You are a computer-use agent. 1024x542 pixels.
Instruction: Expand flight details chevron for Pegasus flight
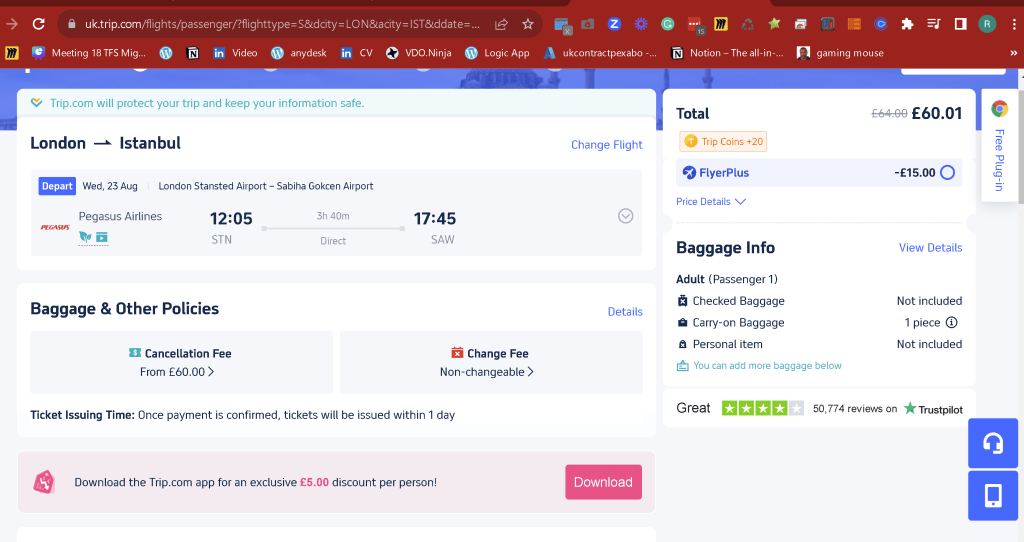tap(625, 216)
